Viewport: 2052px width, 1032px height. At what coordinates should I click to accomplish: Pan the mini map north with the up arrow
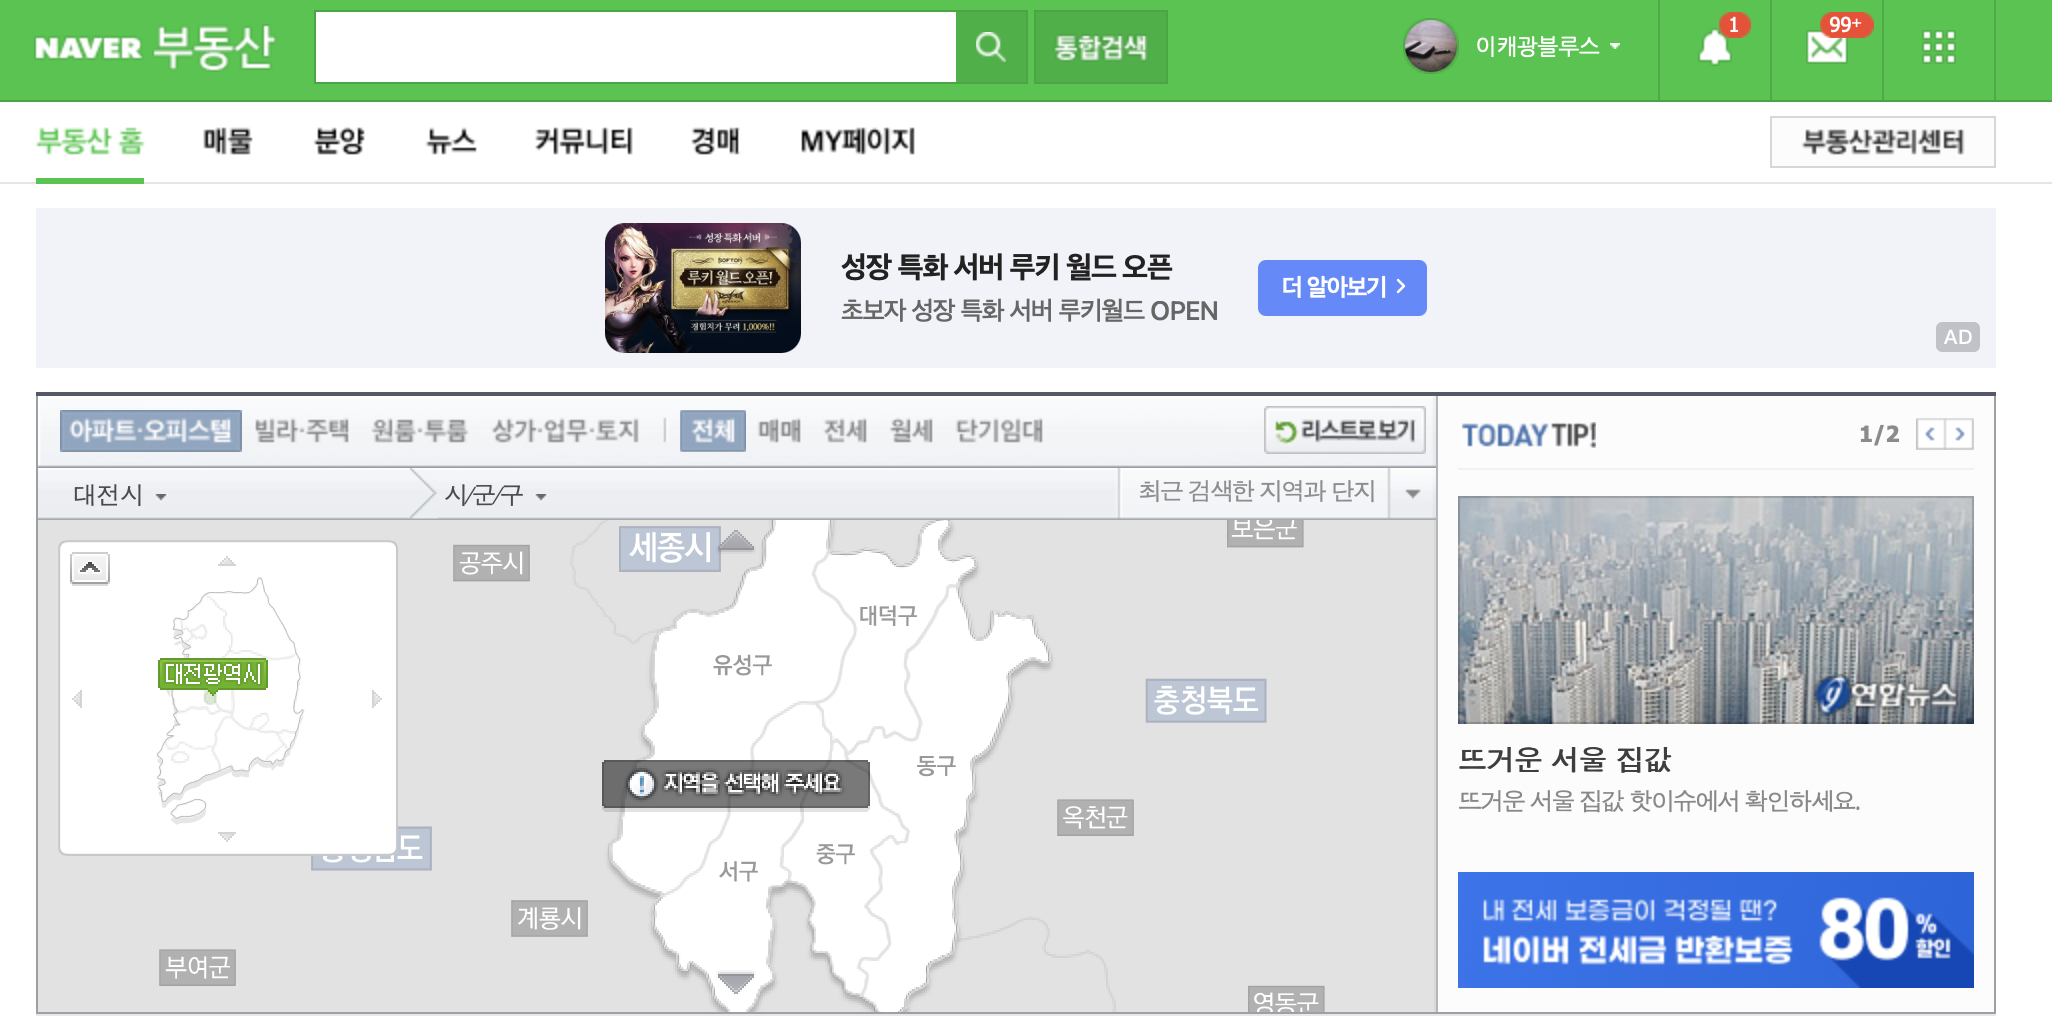click(227, 561)
